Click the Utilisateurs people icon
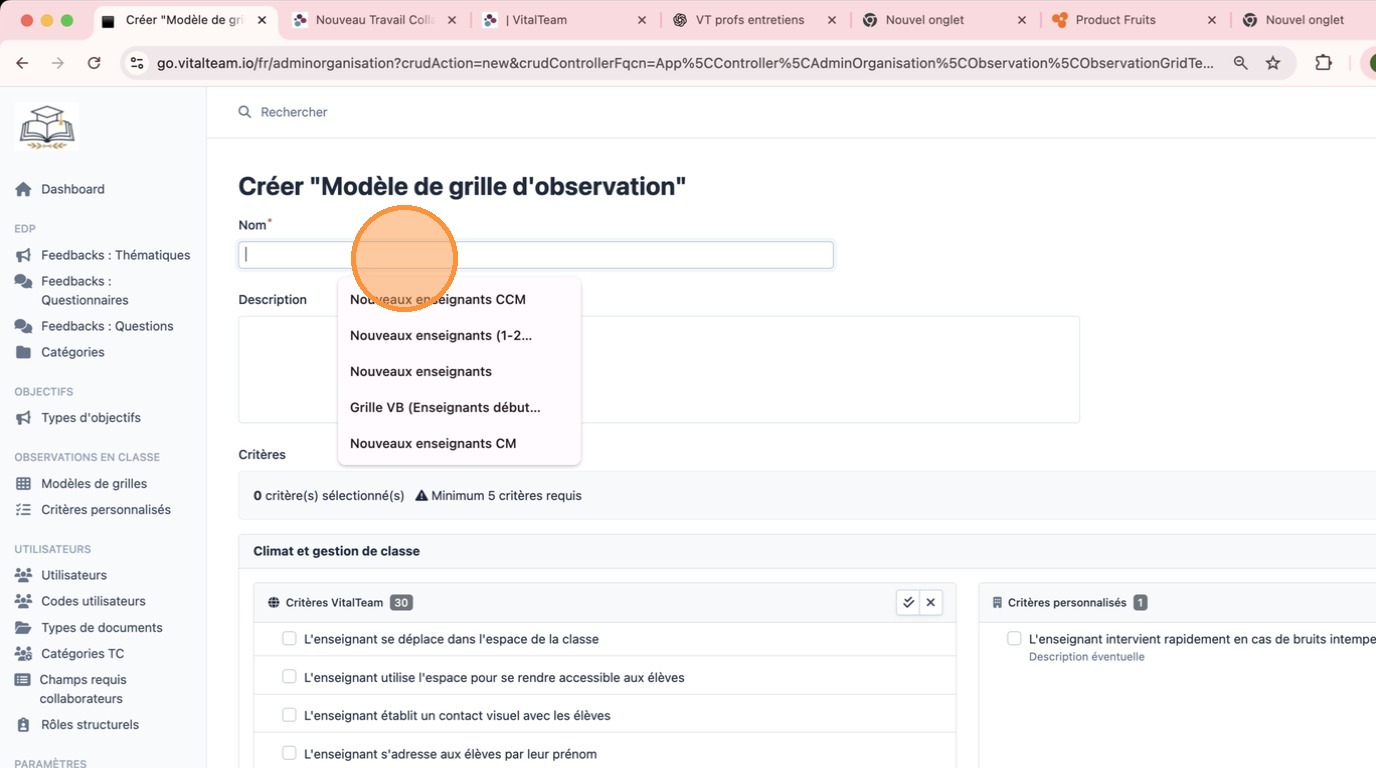The image size is (1376, 768). coord(23,576)
